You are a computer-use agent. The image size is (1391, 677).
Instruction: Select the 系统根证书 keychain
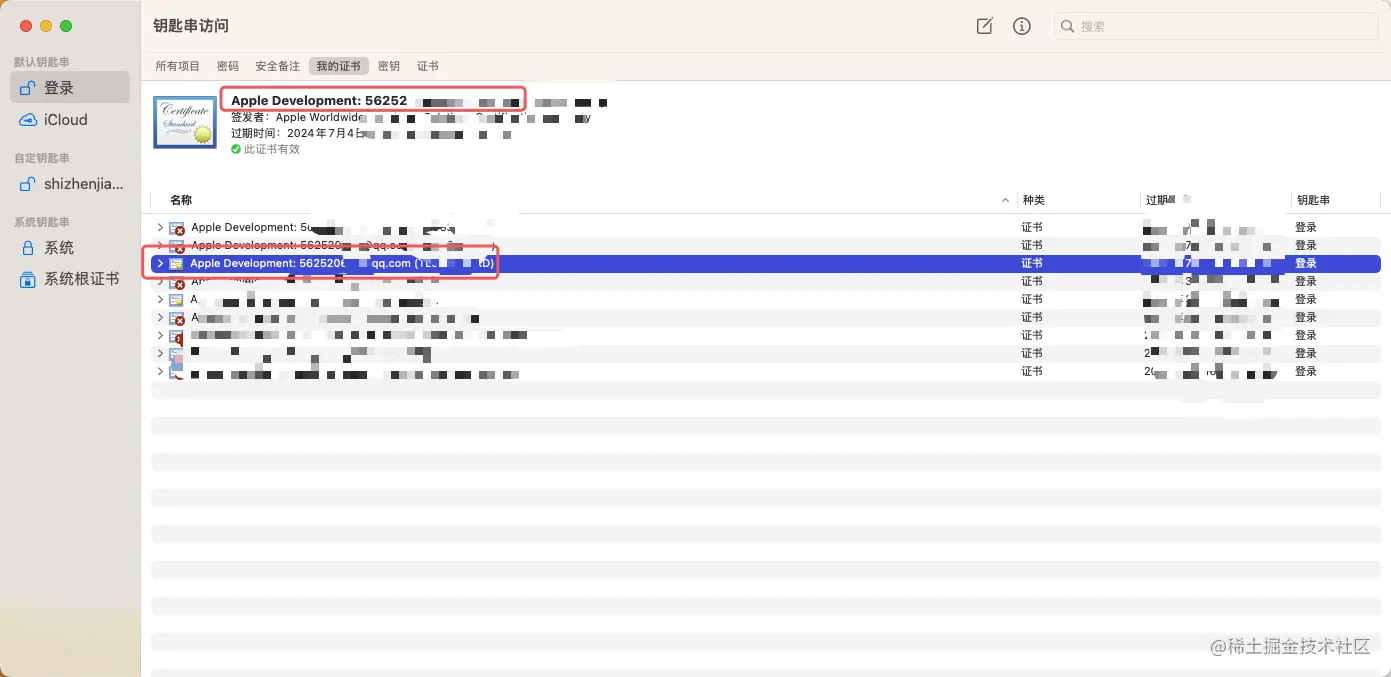[x=70, y=279]
